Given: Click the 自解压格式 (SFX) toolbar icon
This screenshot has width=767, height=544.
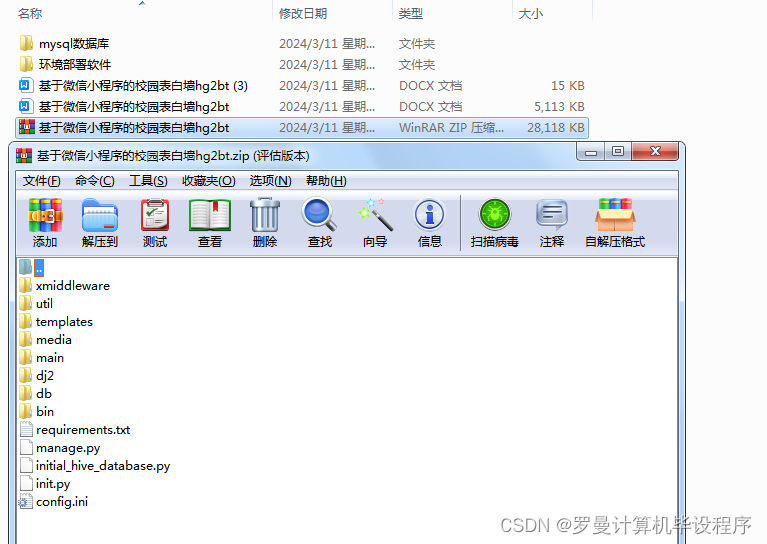Looking at the screenshot, I should click(615, 215).
